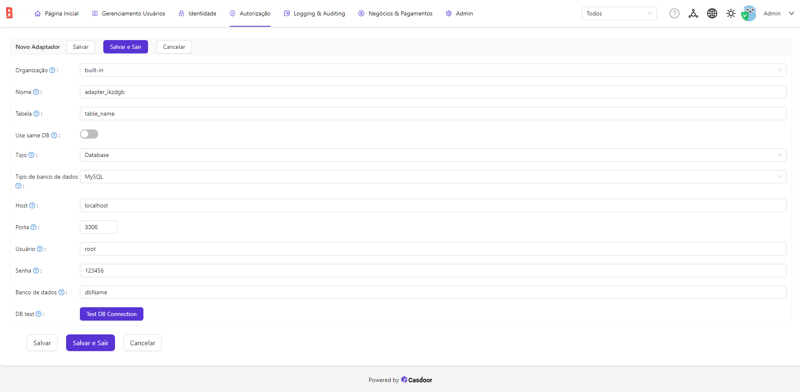
Task: Click the top Cancelar button
Action: [x=173, y=47]
